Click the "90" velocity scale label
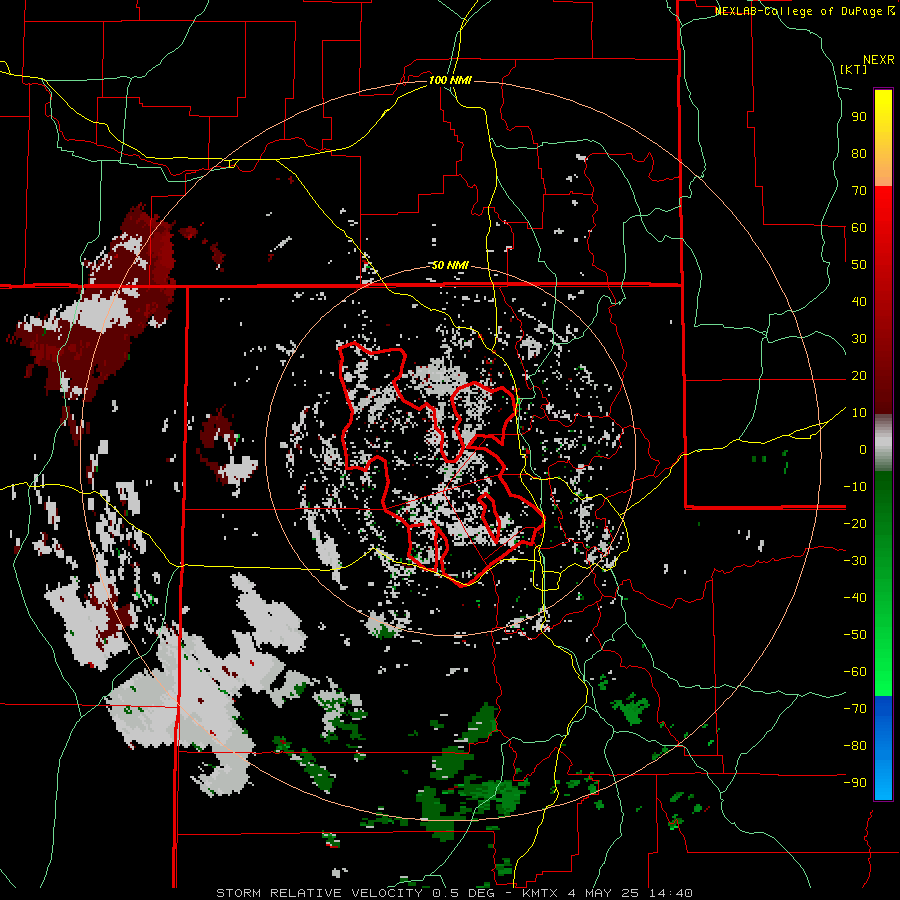Screen dimensions: 900x900 859,117
